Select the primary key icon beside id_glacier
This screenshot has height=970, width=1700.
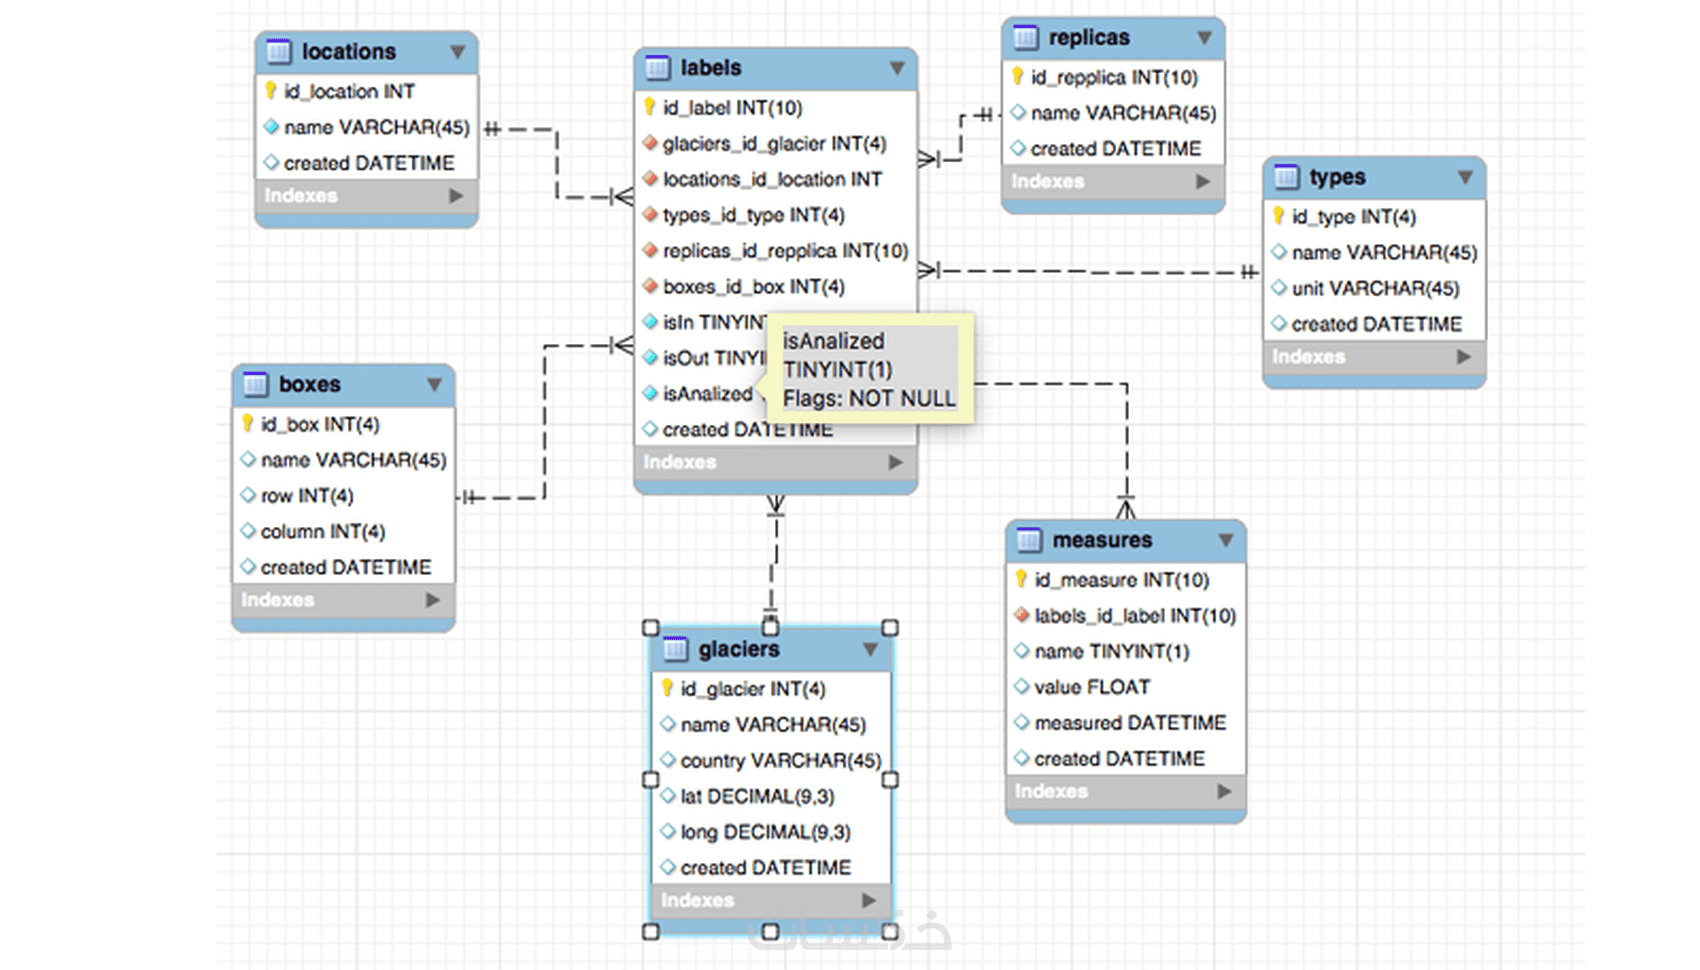[x=667, y=688]
